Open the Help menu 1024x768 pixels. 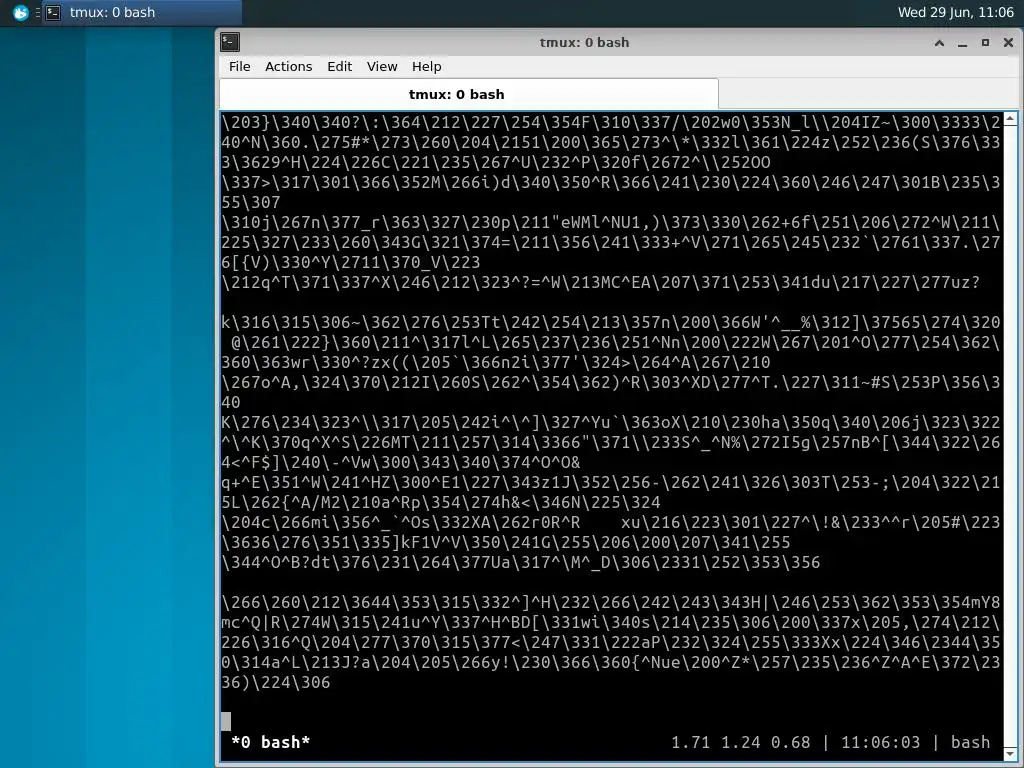(x=426, y=67)
